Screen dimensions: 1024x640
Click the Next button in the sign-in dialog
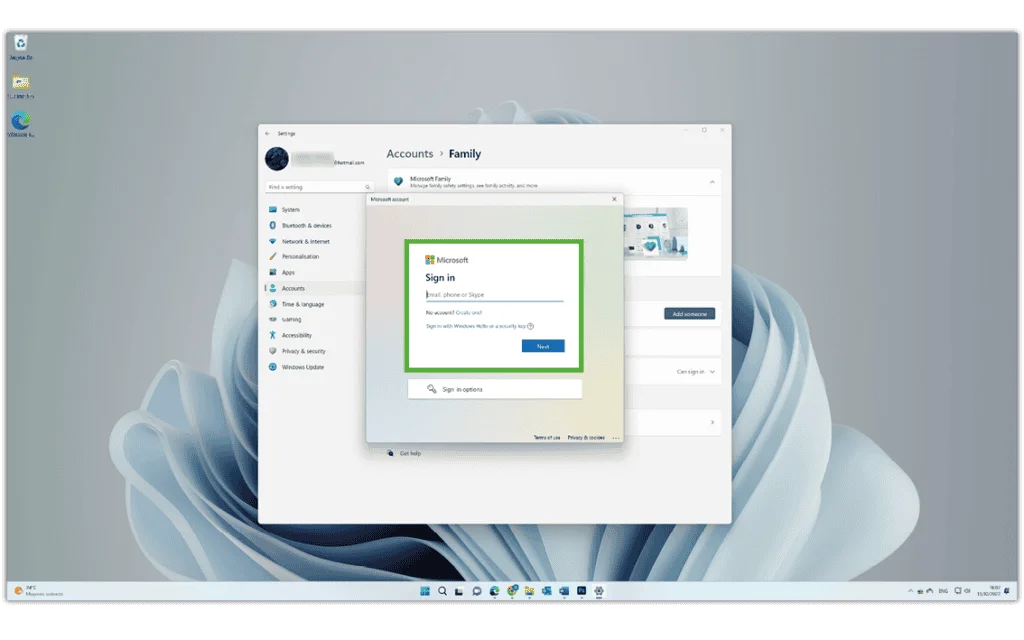[543, 346]
